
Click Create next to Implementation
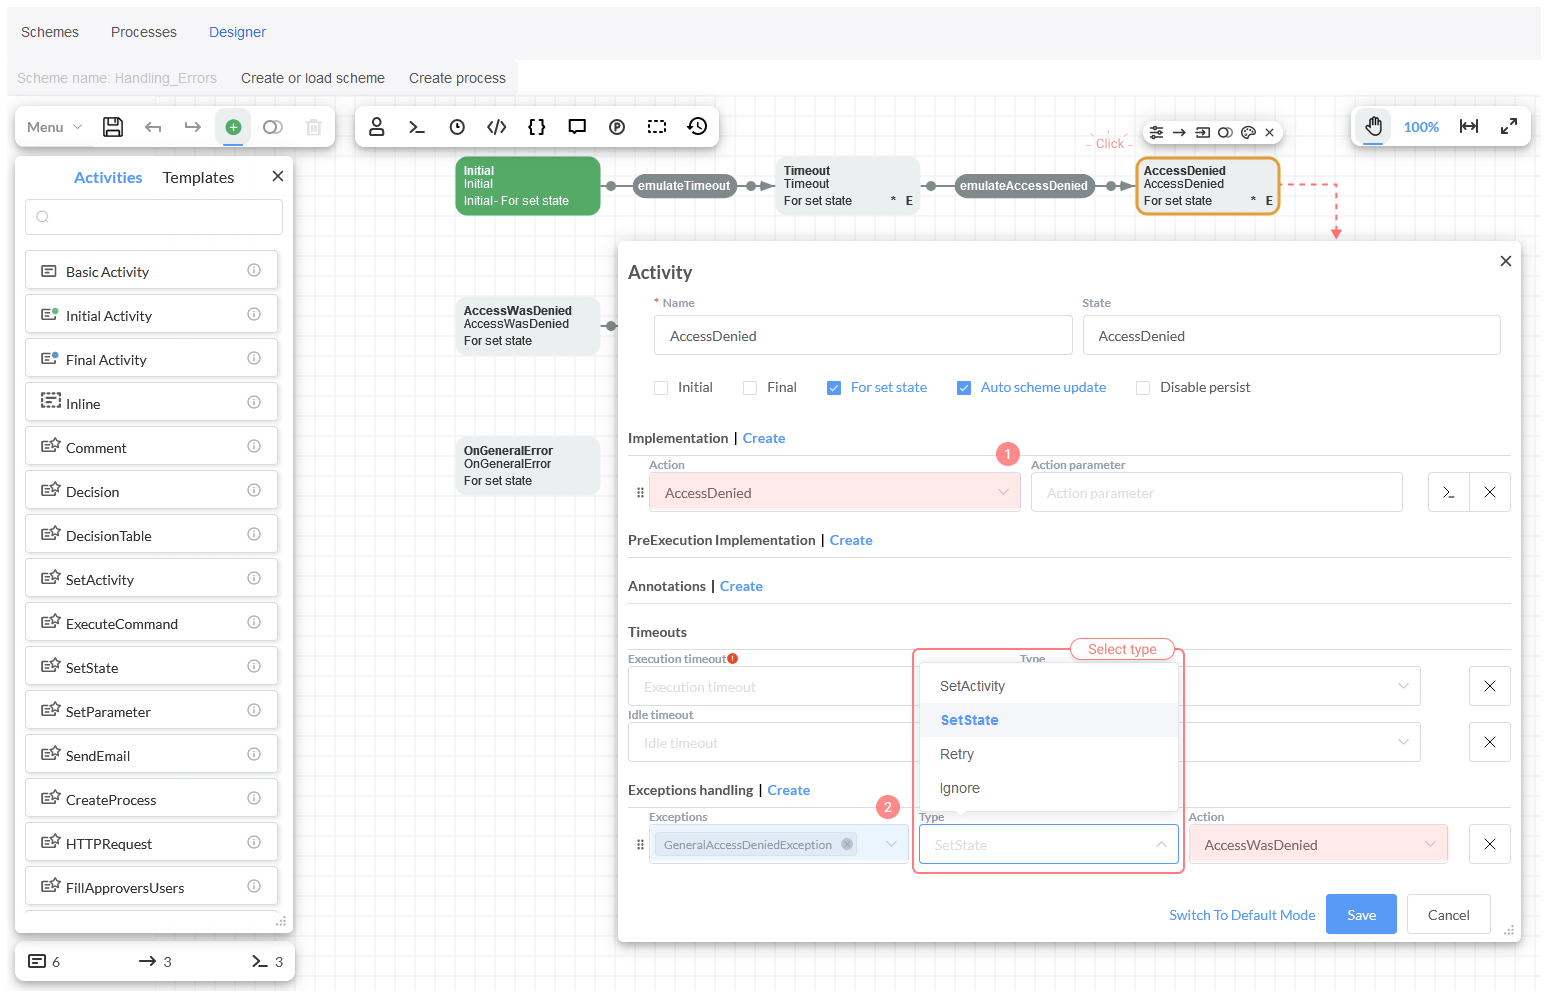click(x=764, y=438)
